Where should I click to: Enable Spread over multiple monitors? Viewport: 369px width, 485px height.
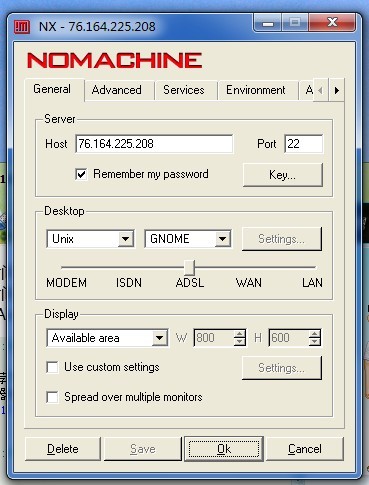[x=53, y=397]
